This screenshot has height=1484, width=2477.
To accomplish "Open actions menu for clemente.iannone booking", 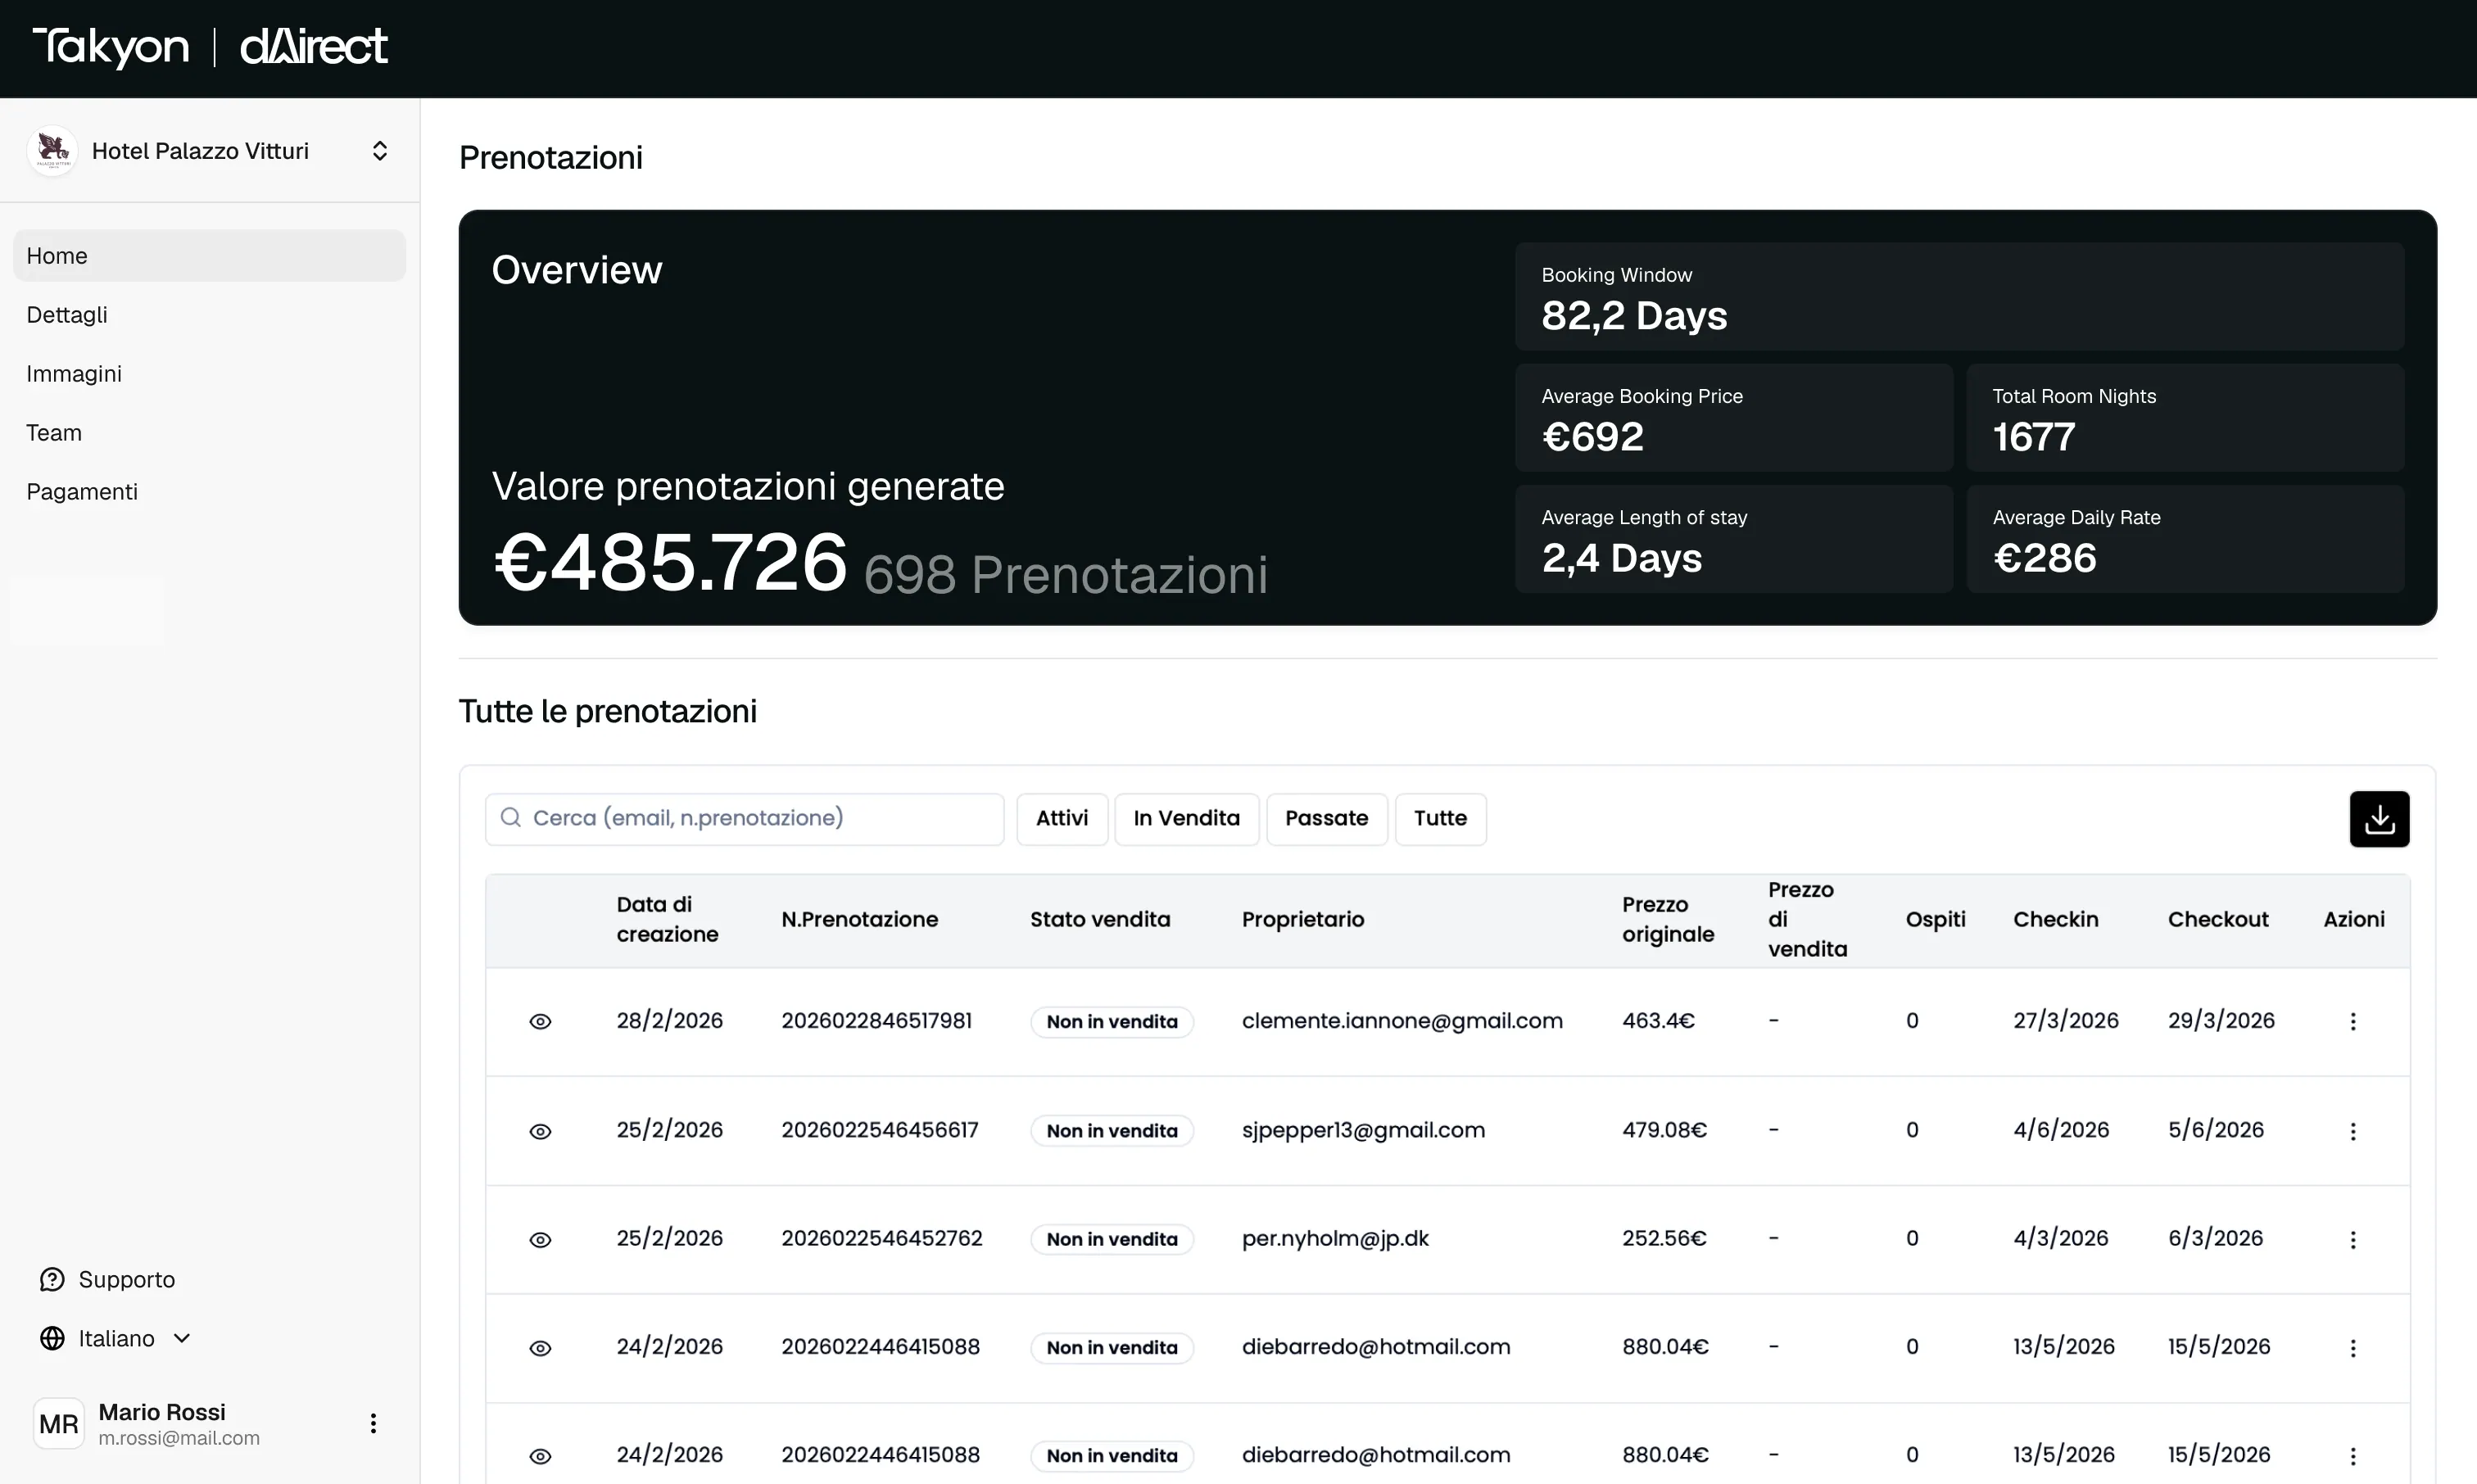I will (x=2352, y=1021).
